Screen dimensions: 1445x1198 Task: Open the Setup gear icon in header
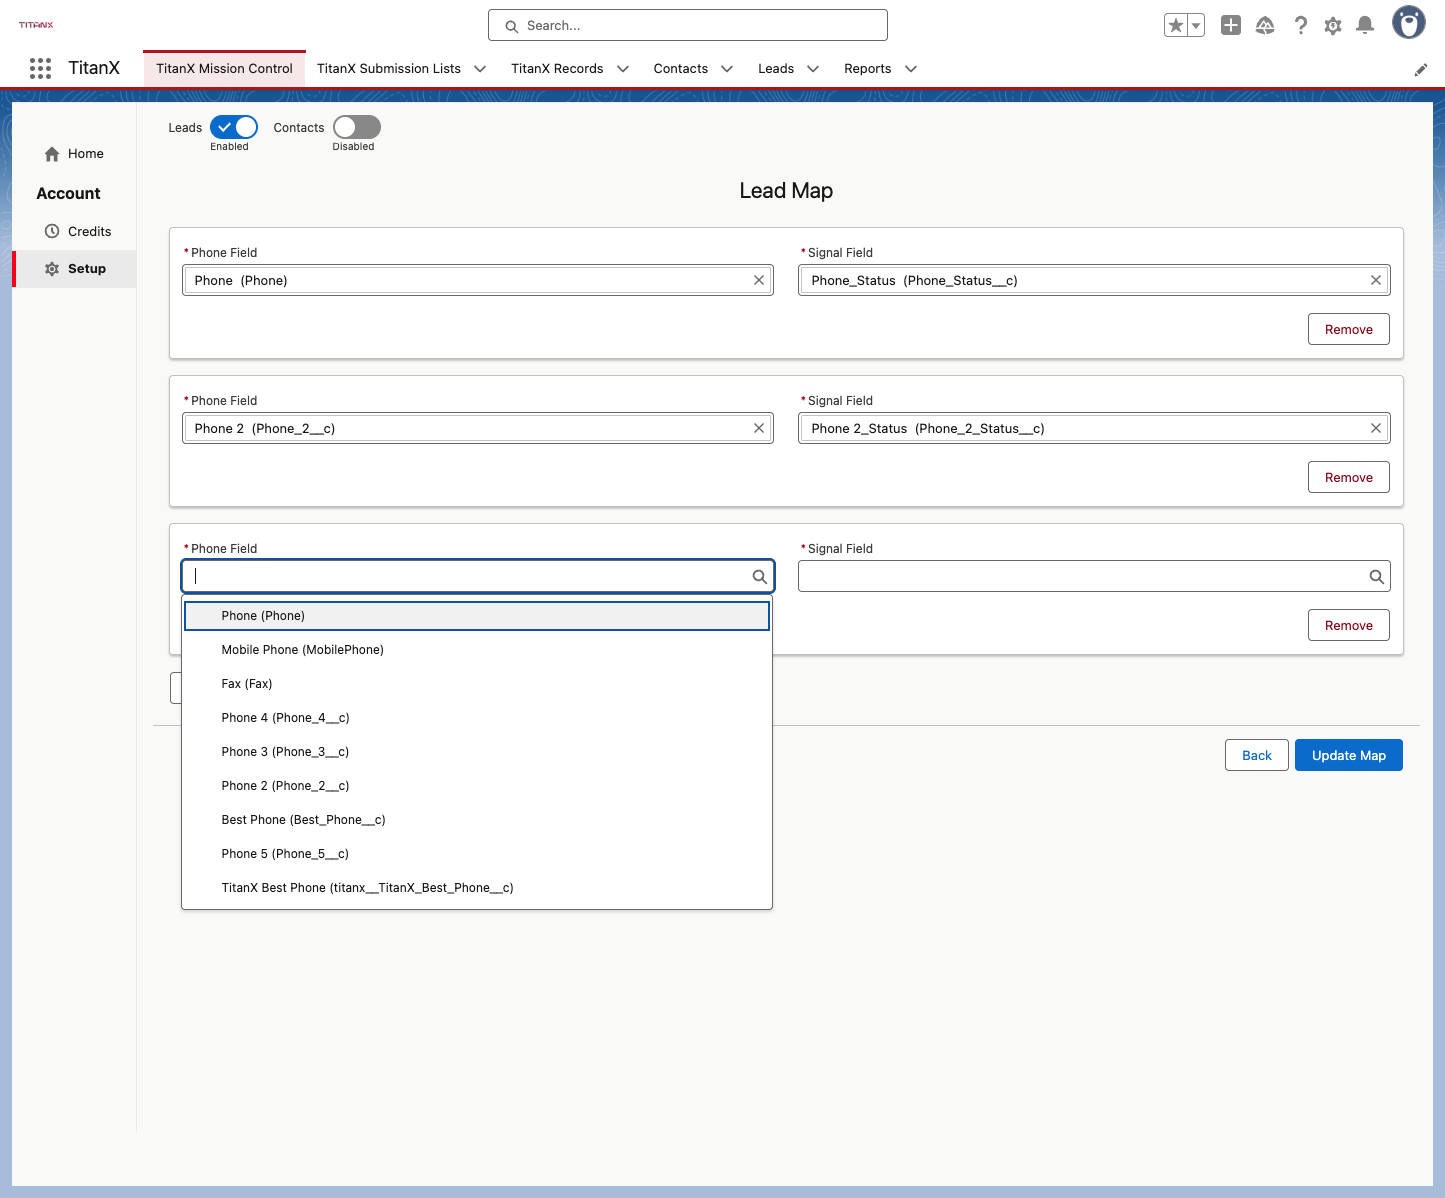tap(1333, 25)
